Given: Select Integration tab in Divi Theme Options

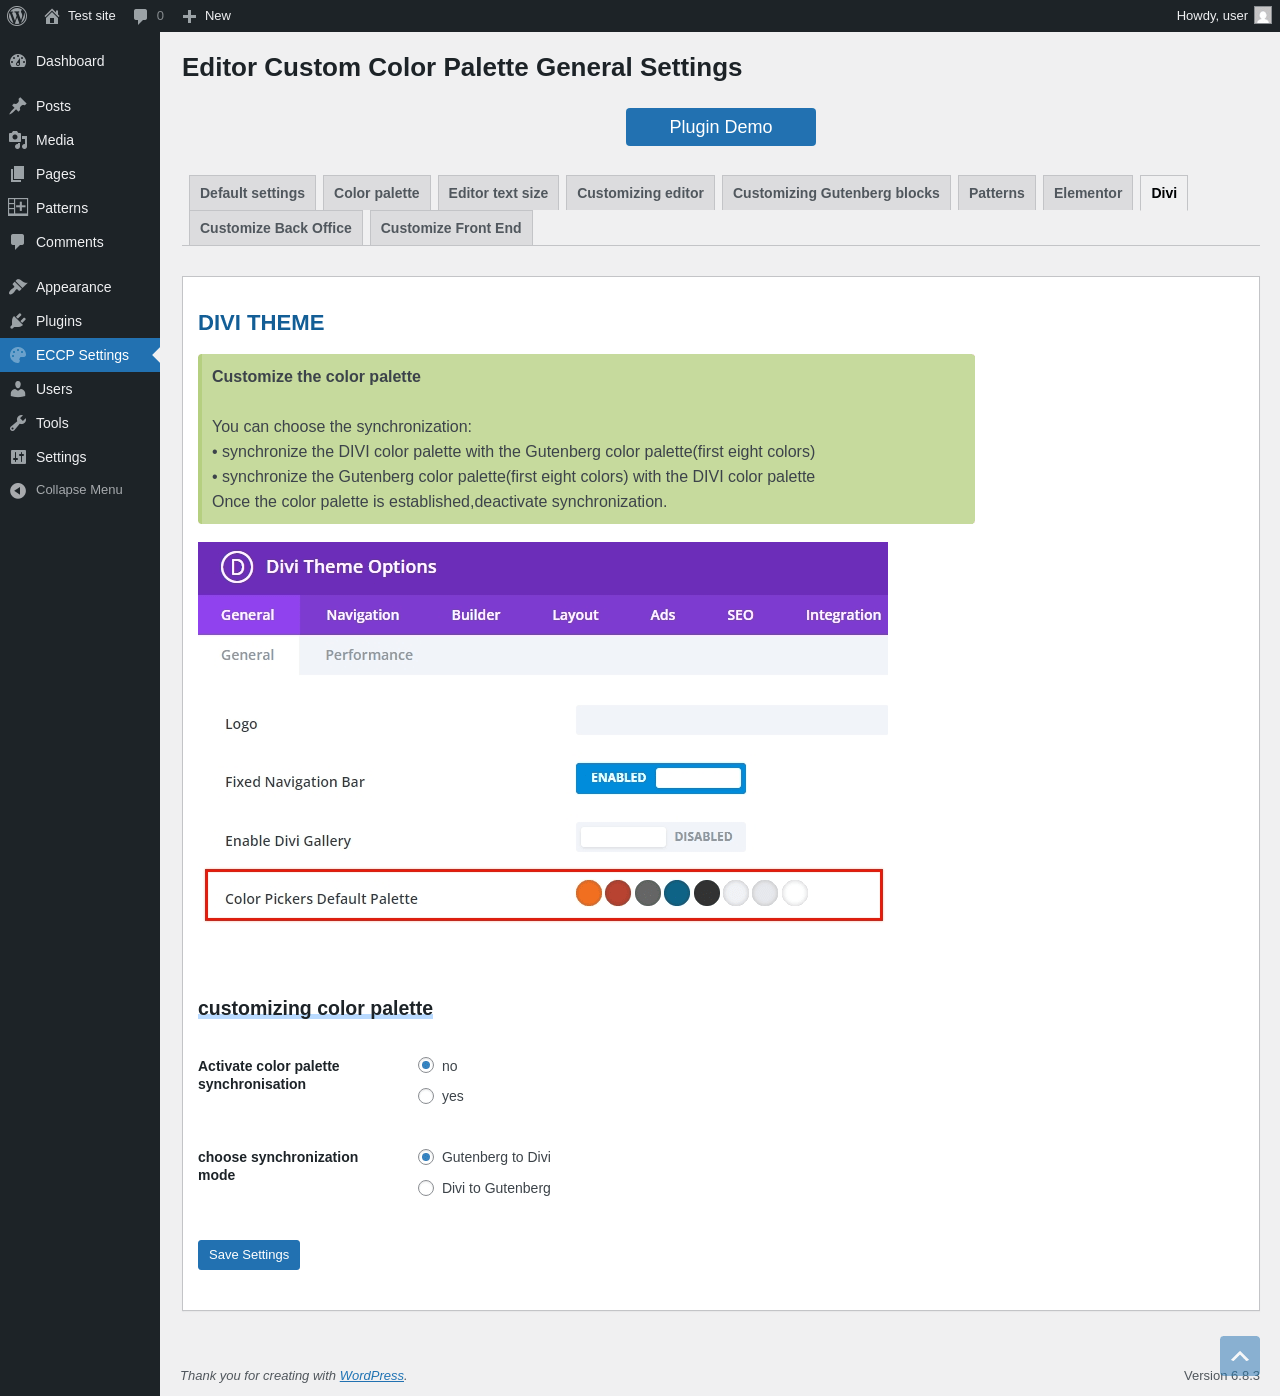Looking at the screenshot, I should 843,615.
